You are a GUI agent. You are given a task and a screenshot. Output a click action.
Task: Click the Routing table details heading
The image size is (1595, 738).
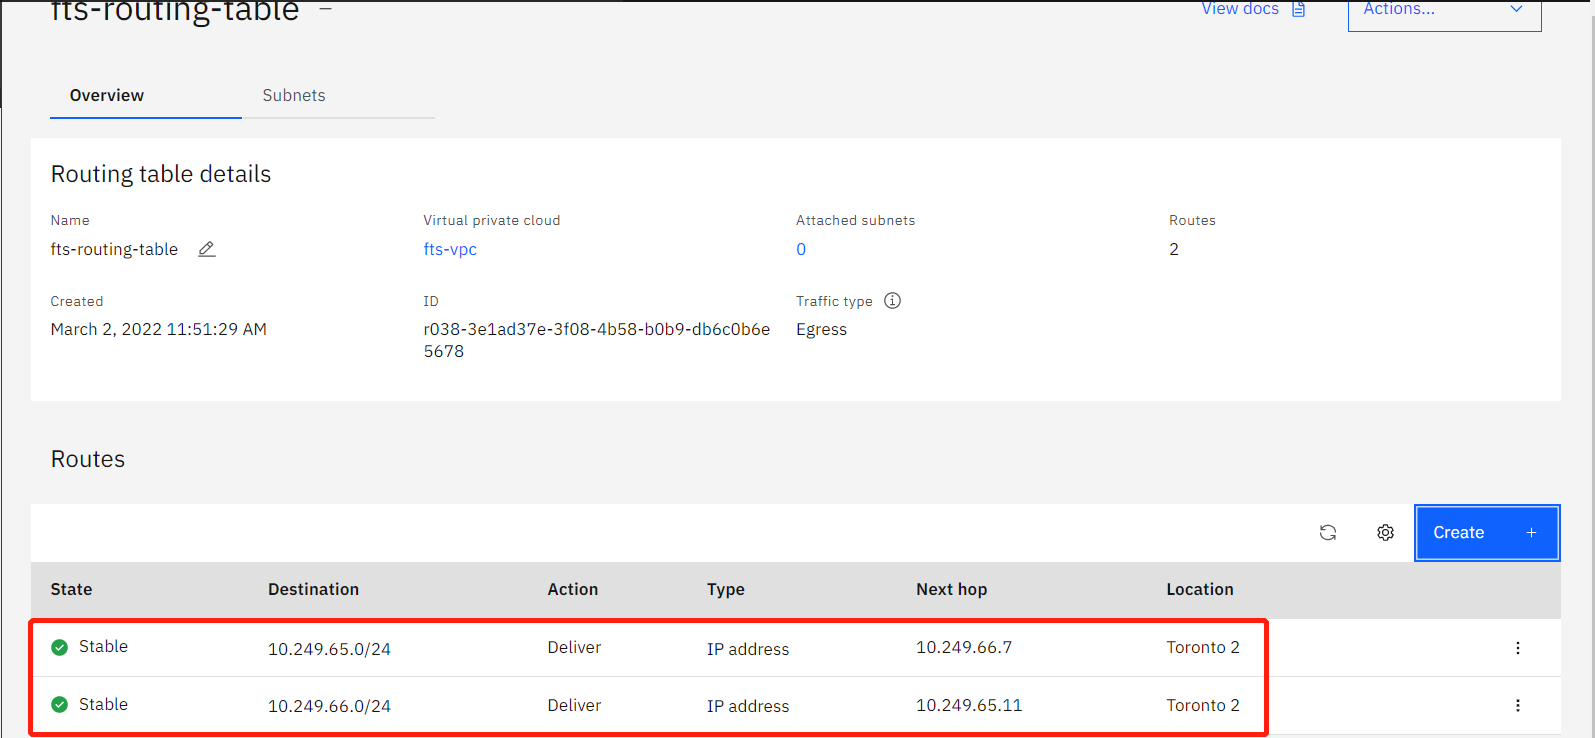point(161,174)
